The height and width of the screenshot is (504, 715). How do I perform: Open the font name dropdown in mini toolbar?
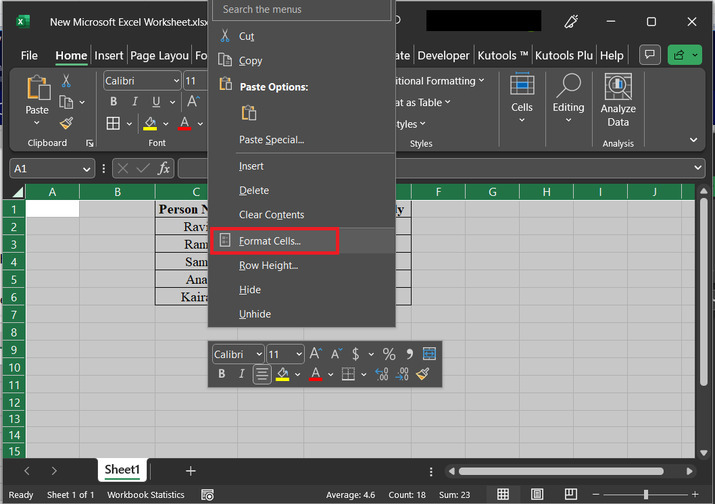click(258, 354)
